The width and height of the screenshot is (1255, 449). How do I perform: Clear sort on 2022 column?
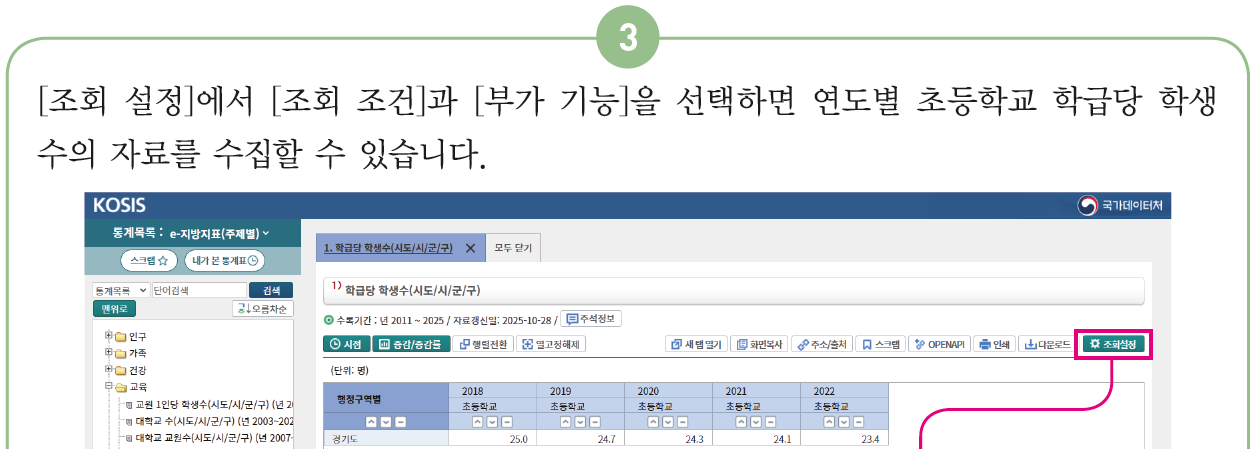[858, 422]
